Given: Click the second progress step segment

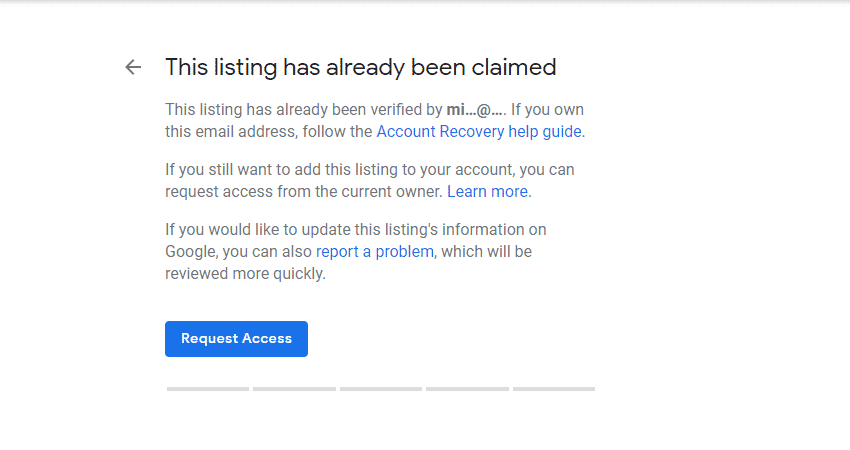Looking at the screenshot, I should pos(294,388).
